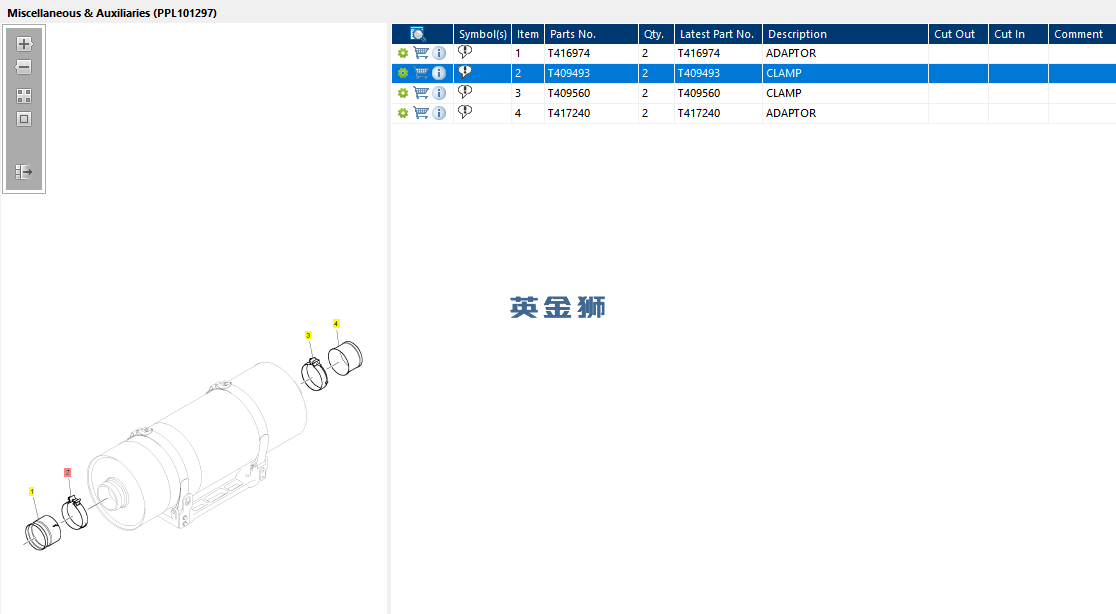Select highlighted callout 2 on the diagram
This screenshot has width=1116, height=614.
point(68,472)
